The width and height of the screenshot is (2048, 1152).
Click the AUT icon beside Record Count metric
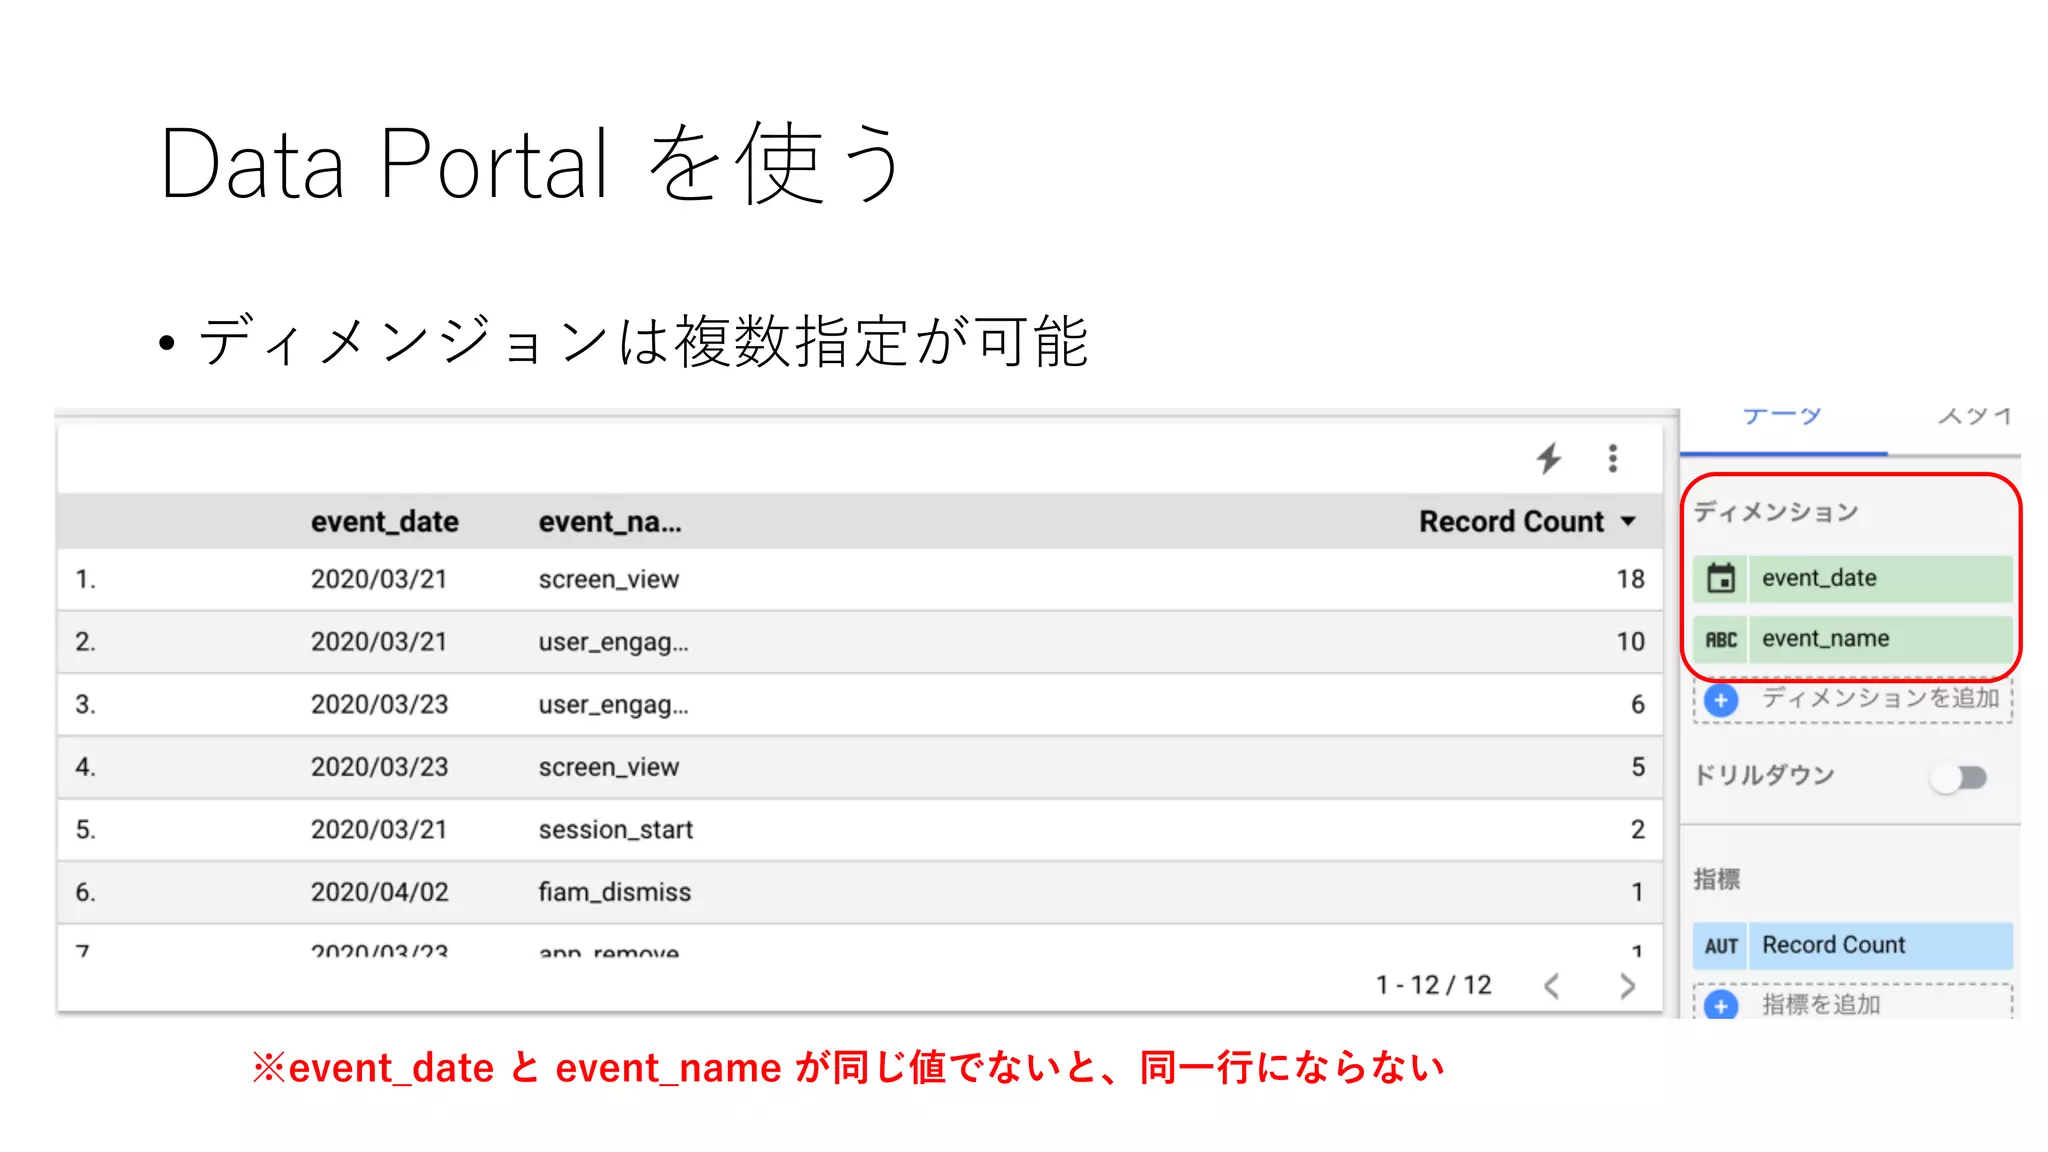tap(1720, 946)
